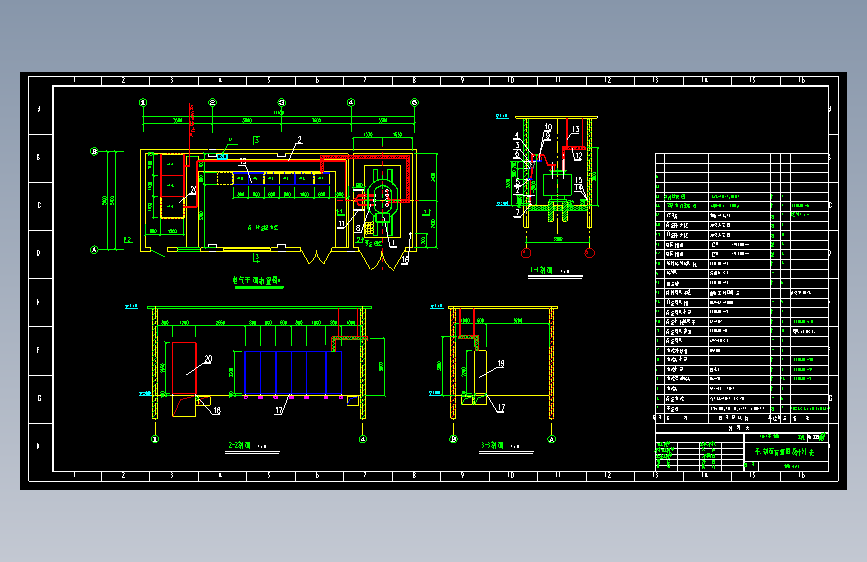Click callout number 2 in the floor plan
Screen dimensions: 867x562
300,140
